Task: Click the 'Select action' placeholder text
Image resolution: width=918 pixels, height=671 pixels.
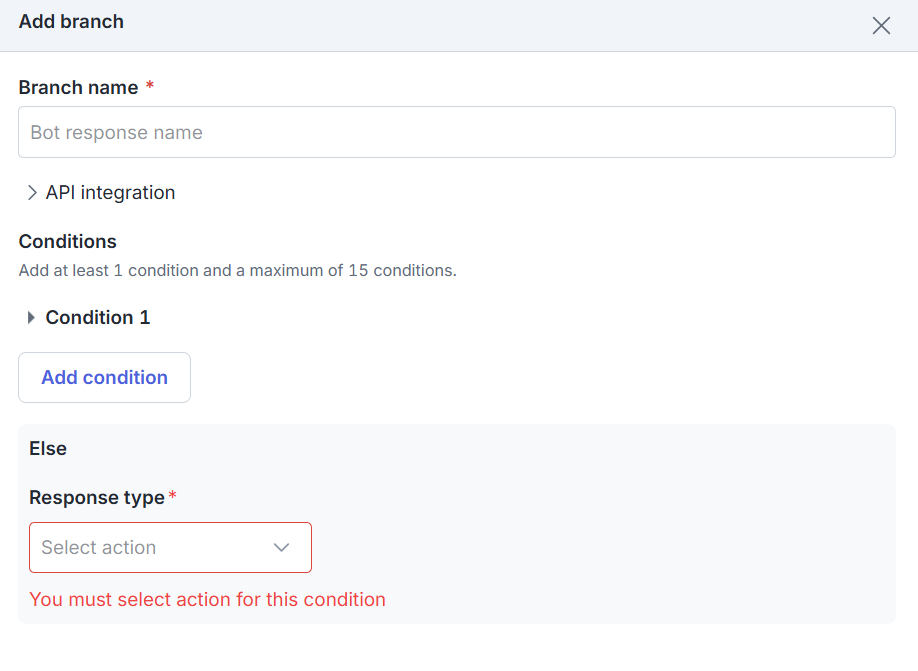Action: 98,547
